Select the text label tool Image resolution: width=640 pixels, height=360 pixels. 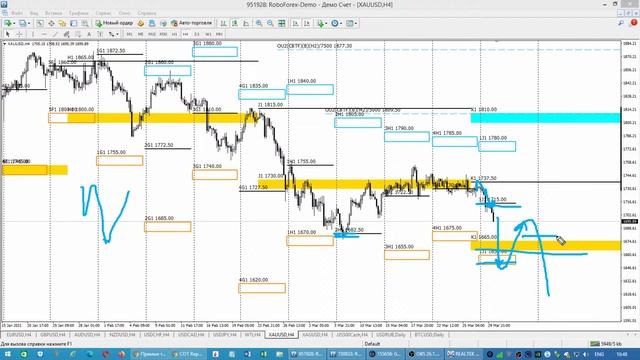click(x=100, y=34)
